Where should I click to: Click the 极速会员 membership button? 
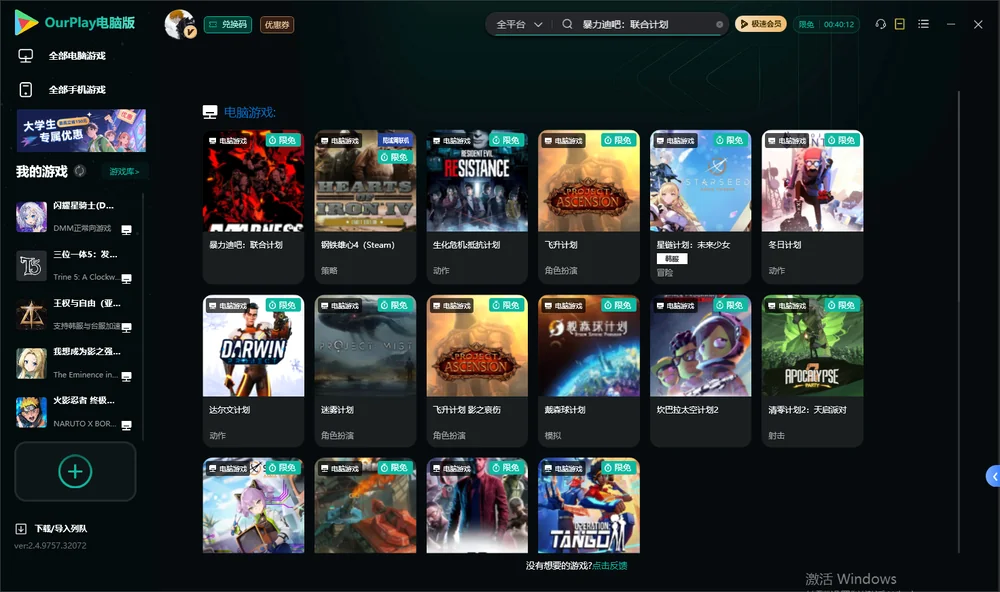tap(760, 24)
